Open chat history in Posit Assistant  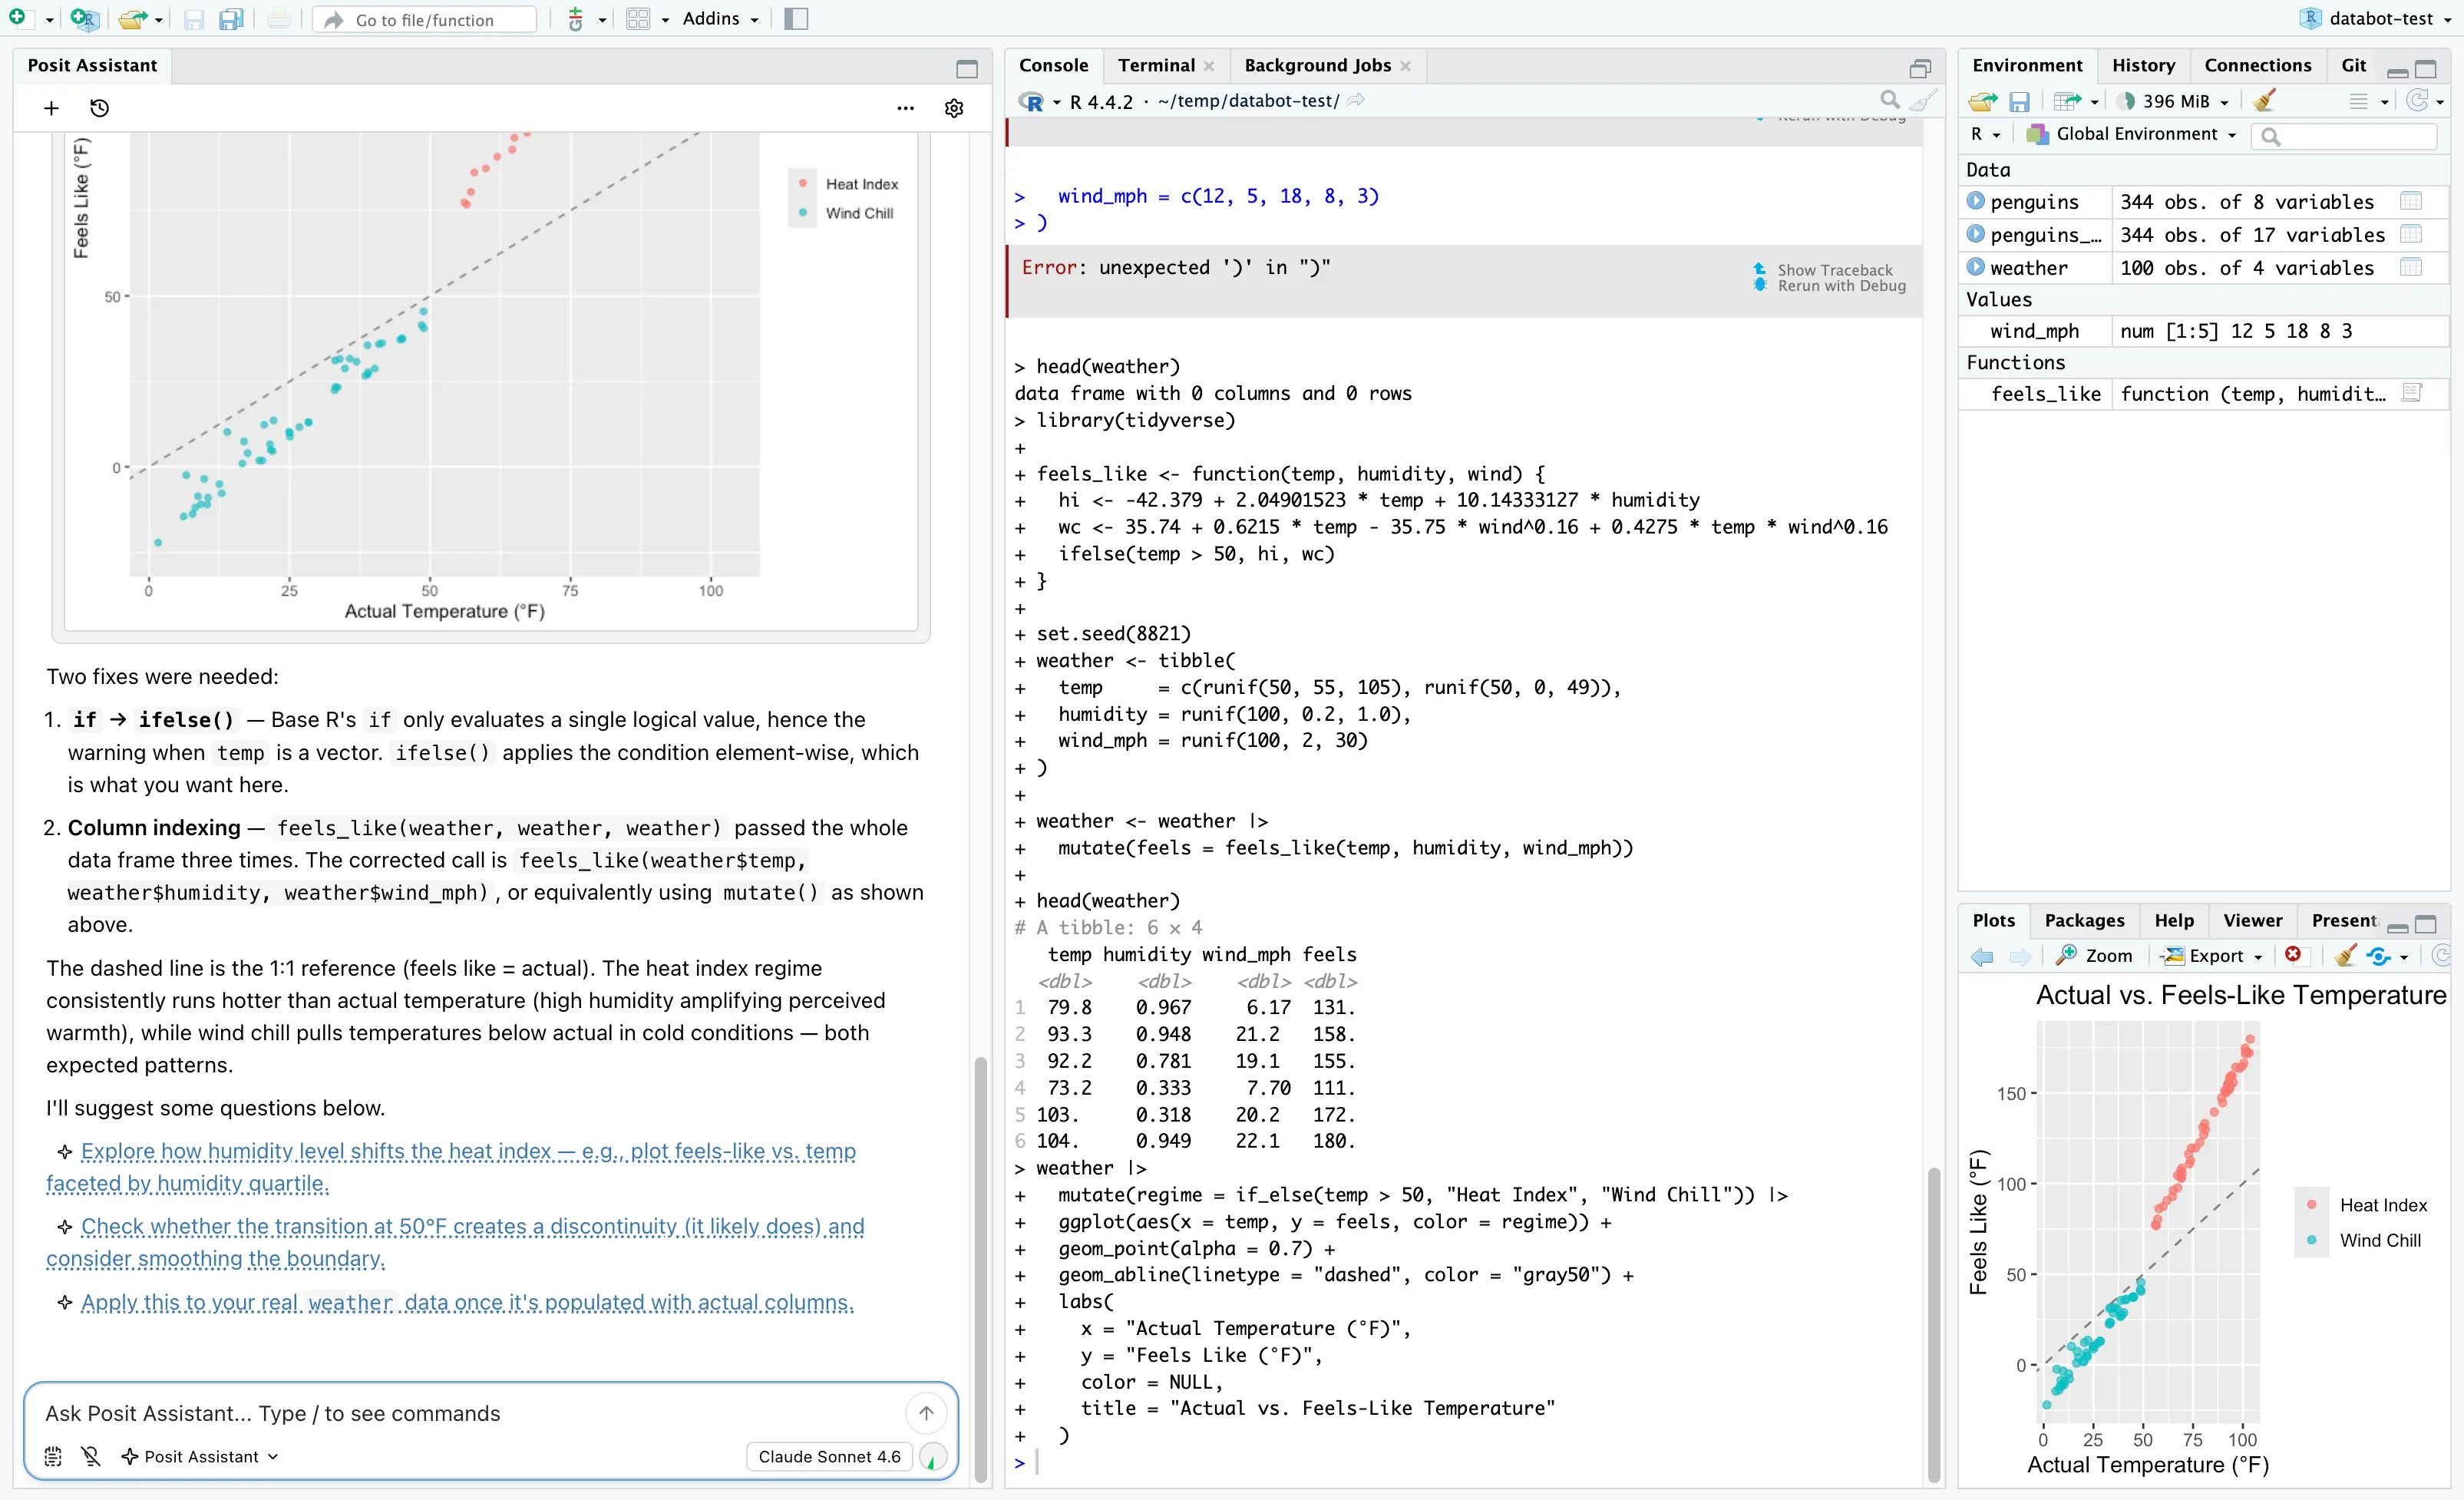click(99, 108)
